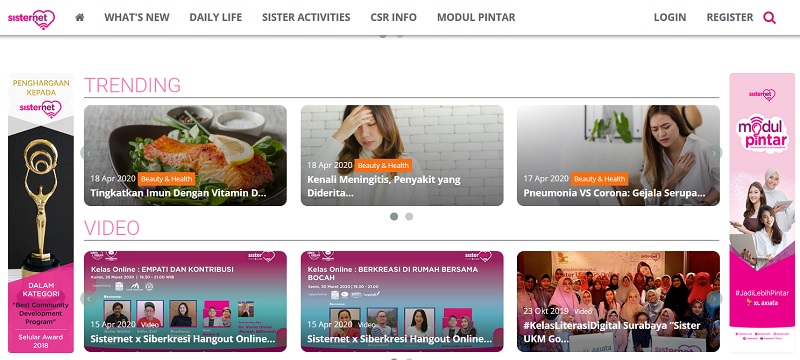Click Beauty & Health tag on Pneumonia card

[599, 179]
